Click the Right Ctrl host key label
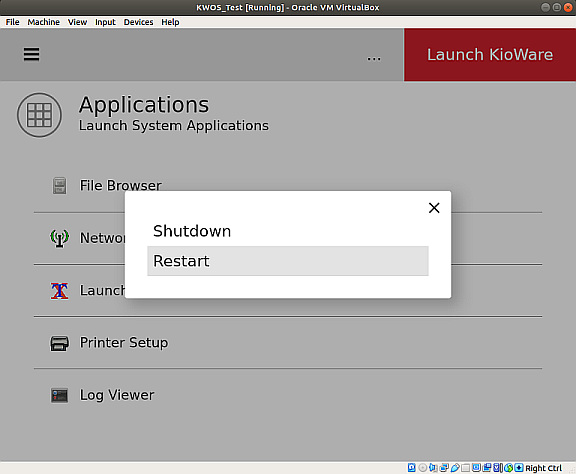 point(543,468)
